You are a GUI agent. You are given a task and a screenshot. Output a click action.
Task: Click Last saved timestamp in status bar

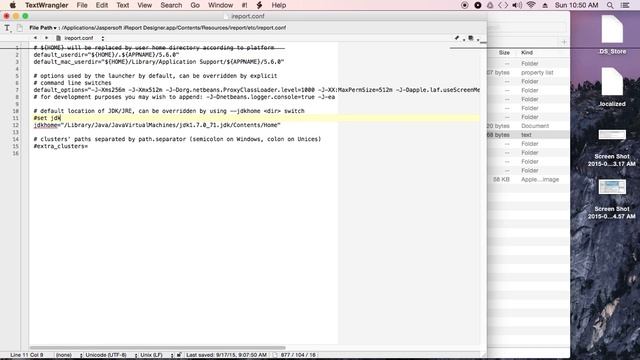coord(226,355)
